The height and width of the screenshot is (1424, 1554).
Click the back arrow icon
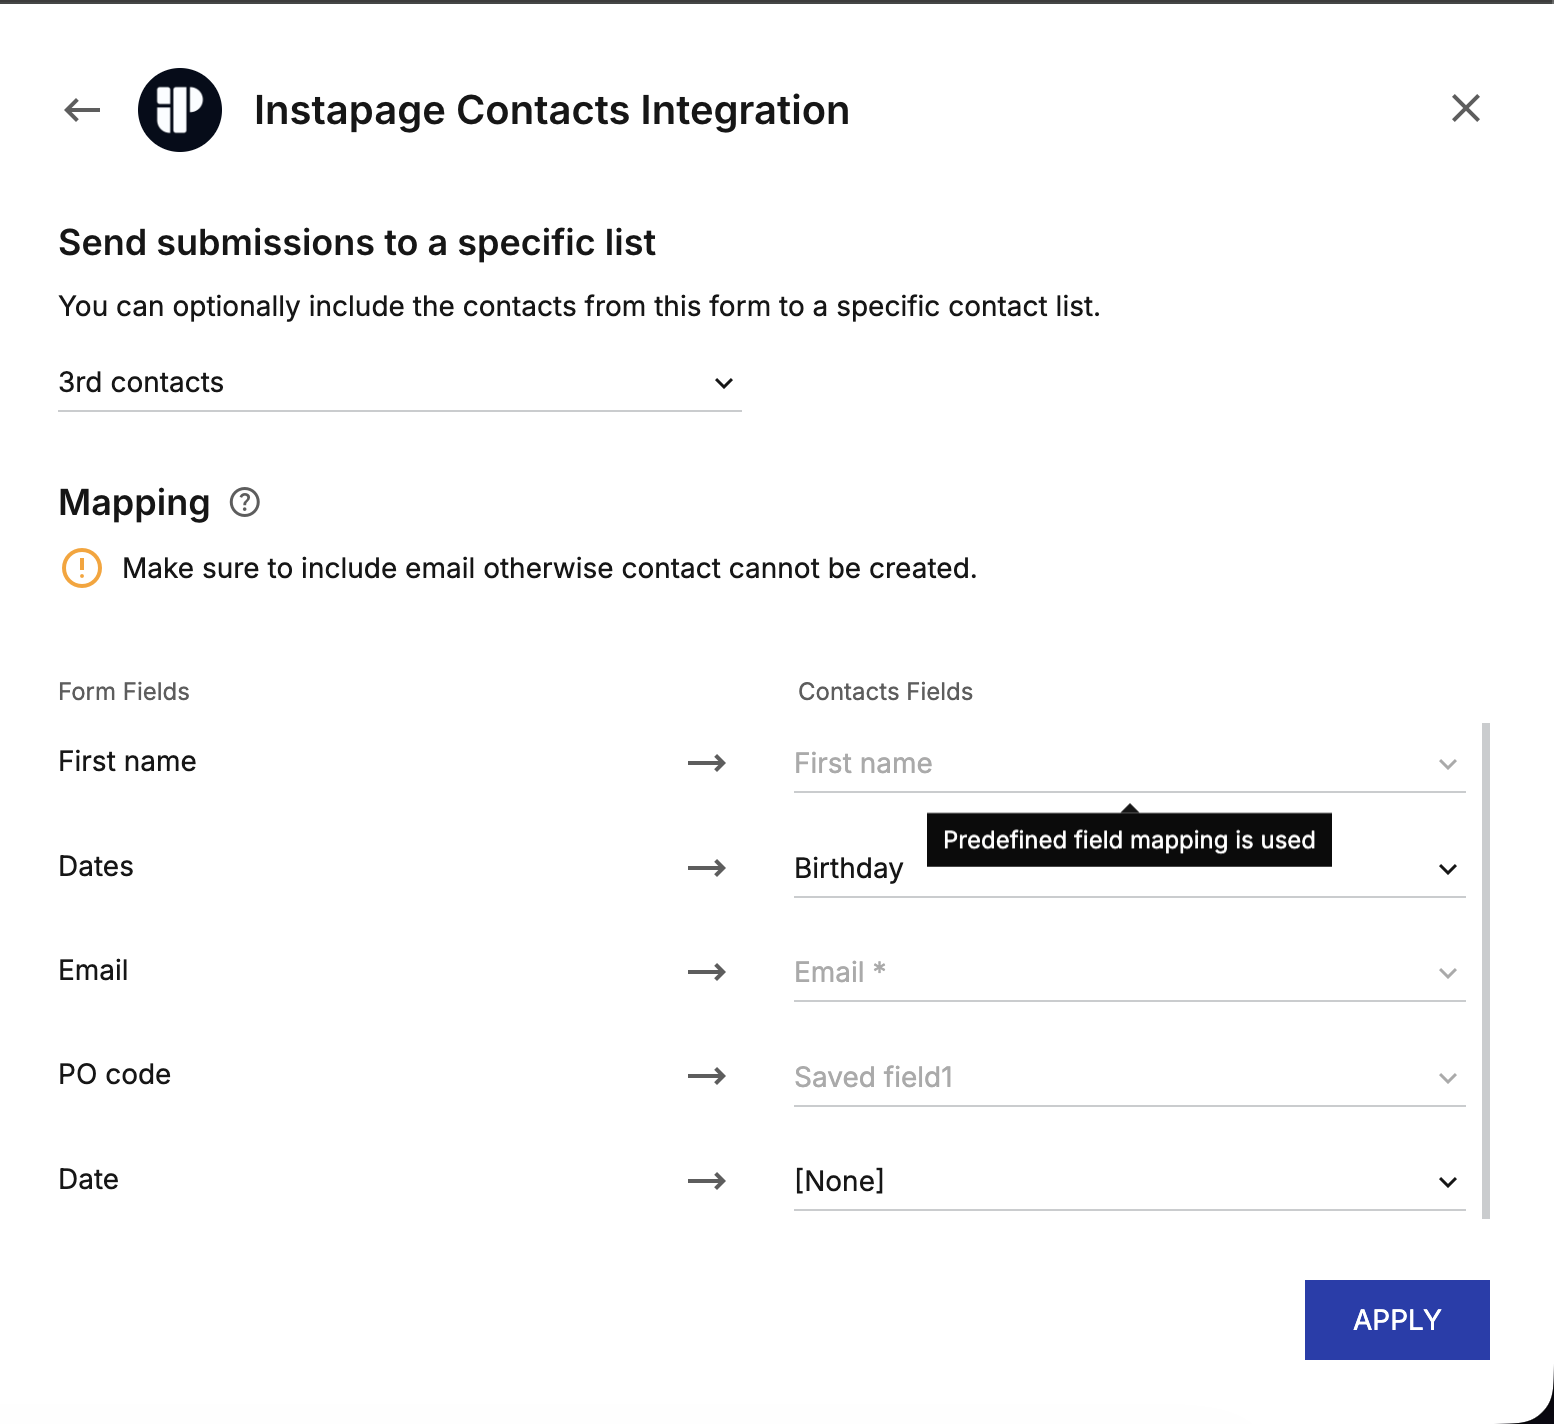(x=82, y=110)
